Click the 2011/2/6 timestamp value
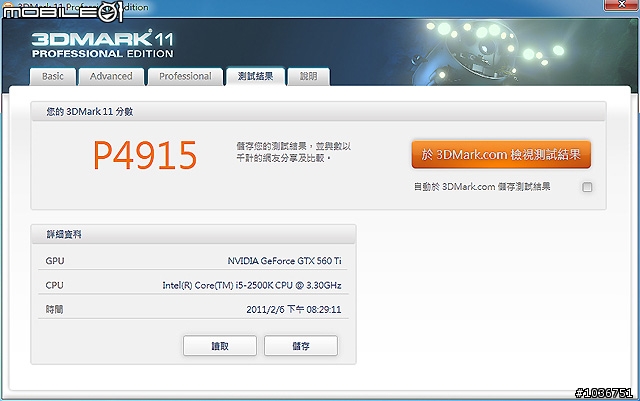 coord(294,310)
